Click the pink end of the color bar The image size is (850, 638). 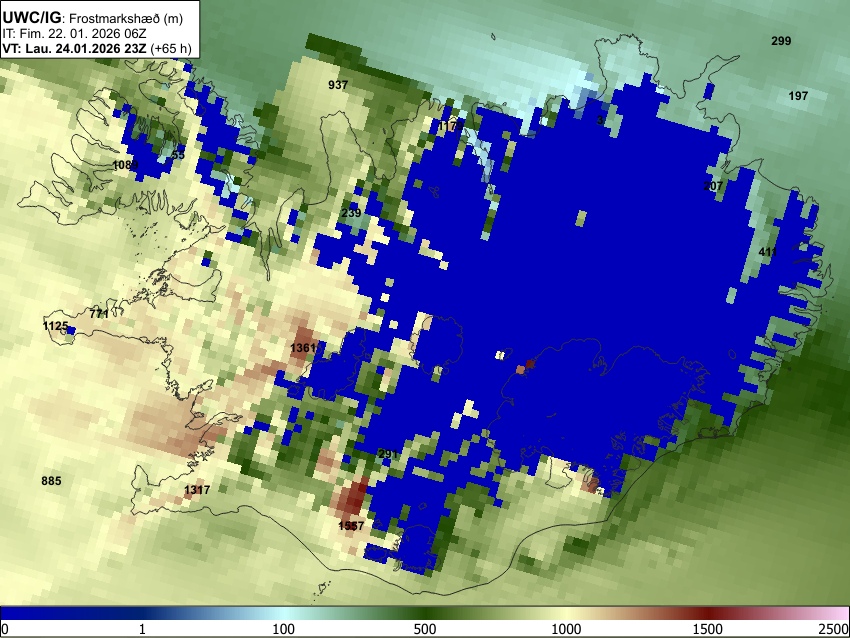pos(832,614)
